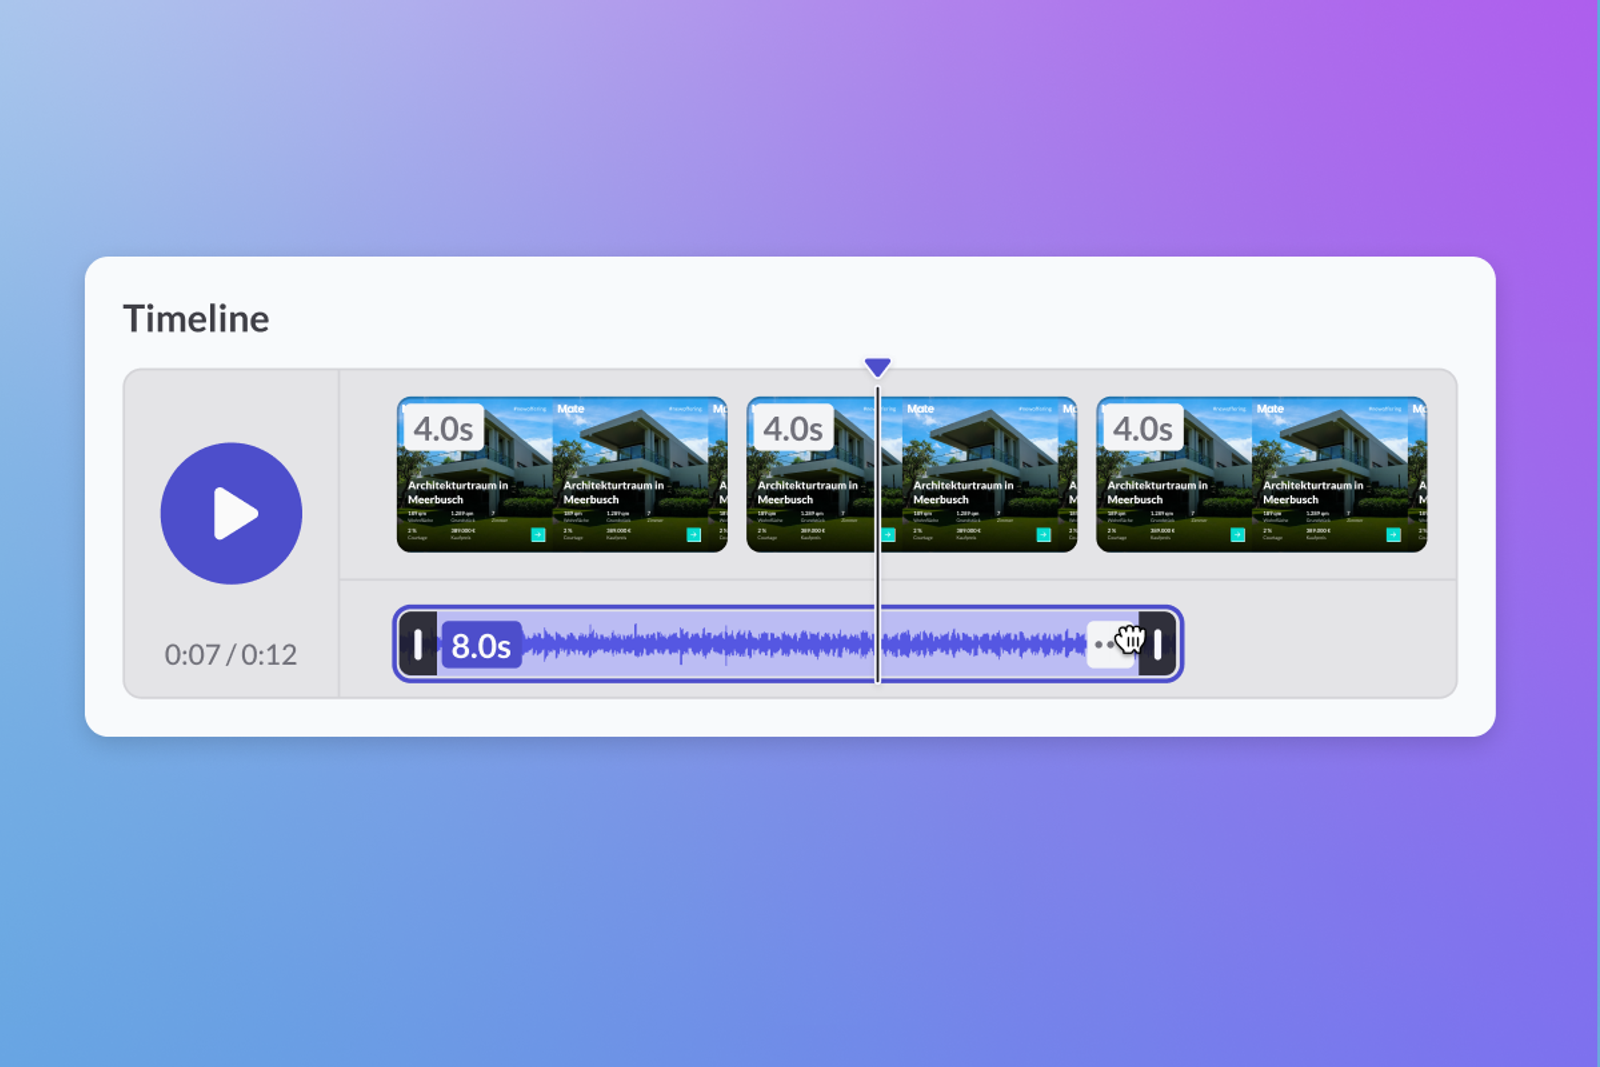Click the teal arrow icon in the second clip's second frame
The height and width of the screenshot is (1067, 1600).
[1044, 535]
